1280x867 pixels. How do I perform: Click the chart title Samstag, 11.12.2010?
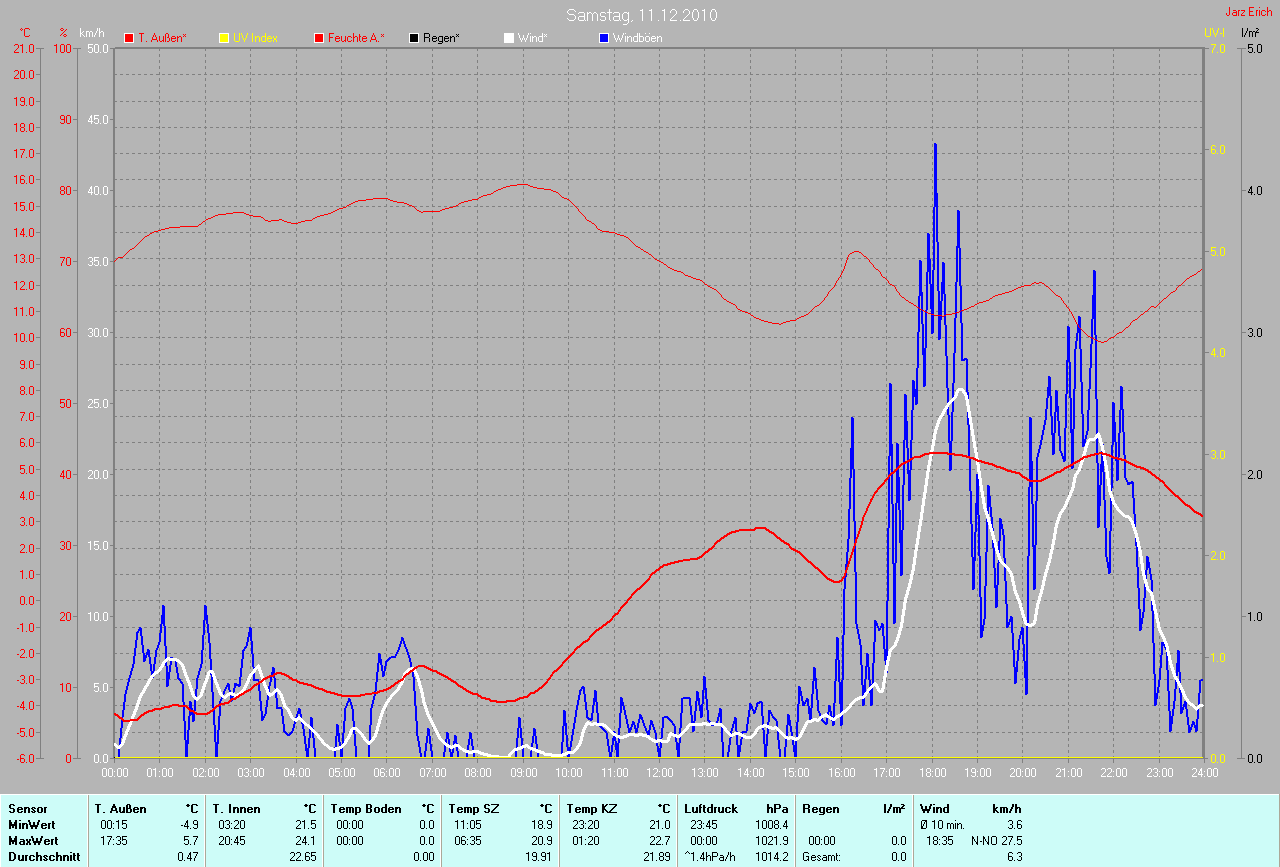coord(641,15)
